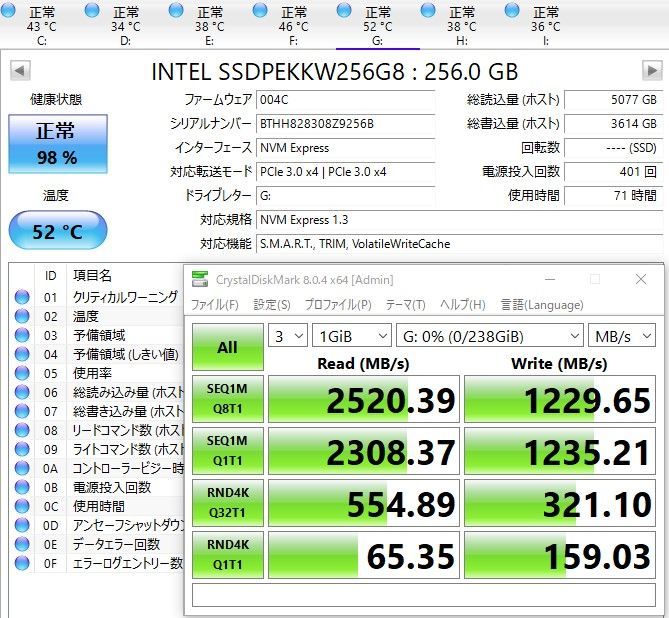Viewport: 669px width, 618px height.
Task: Click status orb for ID 01 クリティカルワーニング
Action: tap(22, 297)
